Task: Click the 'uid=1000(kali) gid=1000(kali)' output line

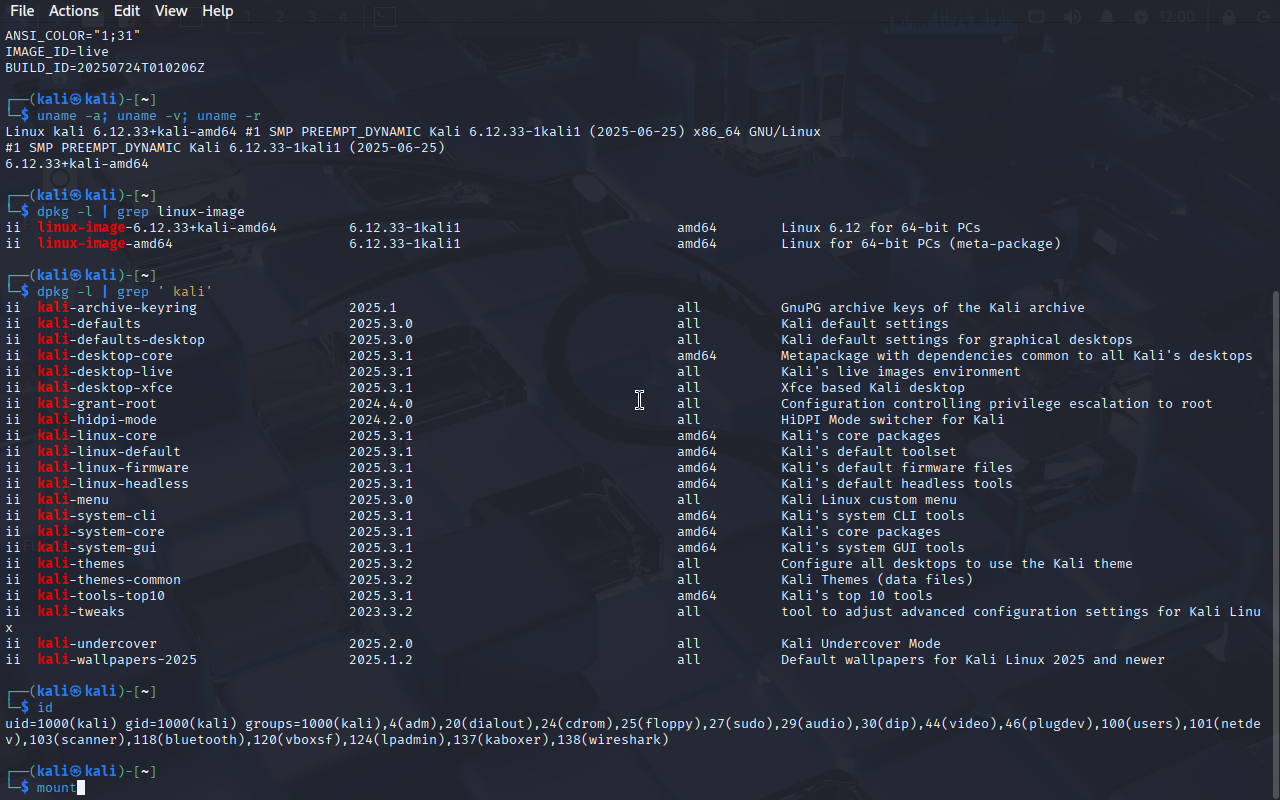Action: click(633, 732)
